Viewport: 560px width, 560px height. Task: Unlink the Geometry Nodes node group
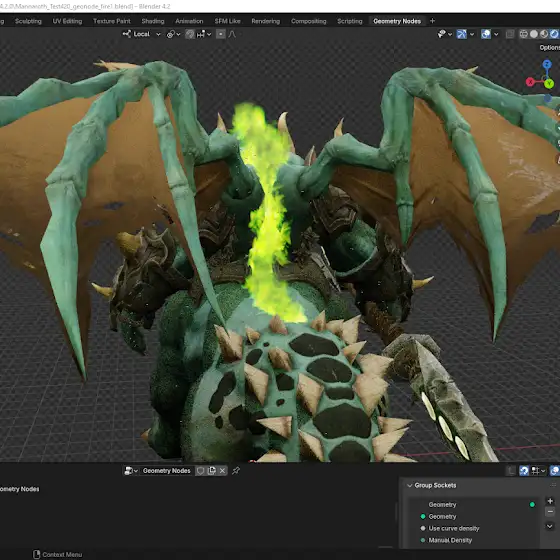(x=222, y=471)
